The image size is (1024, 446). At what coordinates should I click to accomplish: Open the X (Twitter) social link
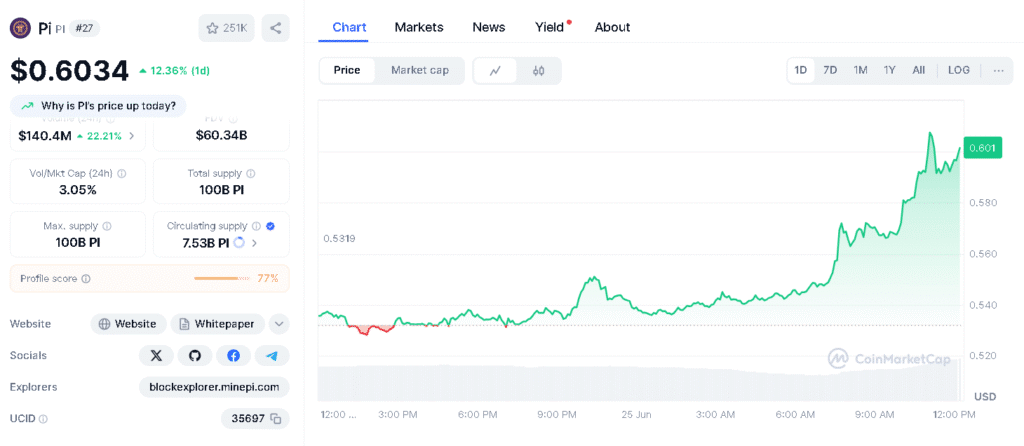coord(156,356)
